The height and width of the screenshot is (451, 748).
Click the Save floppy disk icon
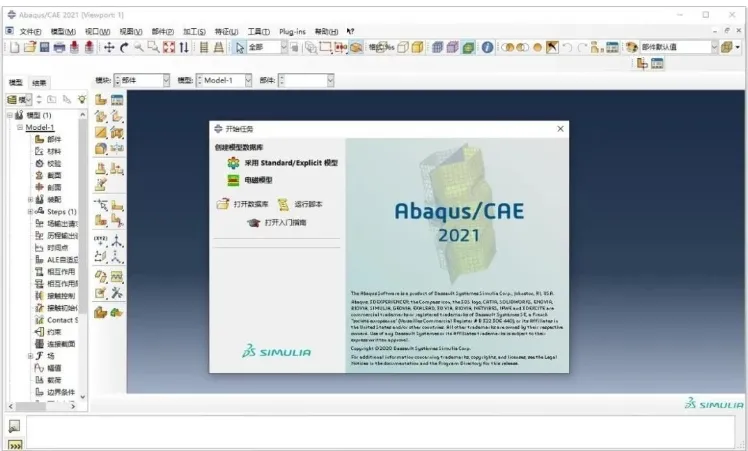44,47
